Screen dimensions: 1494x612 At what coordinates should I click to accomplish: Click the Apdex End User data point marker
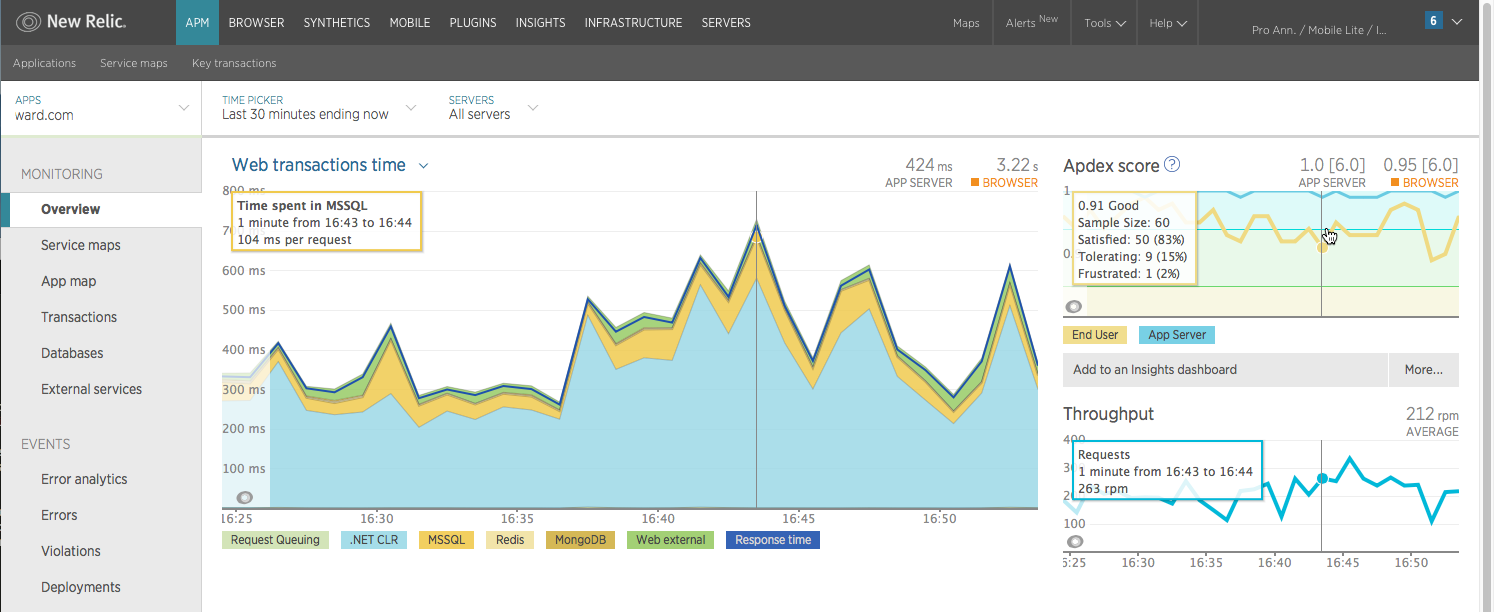[x=1322, y=246]
